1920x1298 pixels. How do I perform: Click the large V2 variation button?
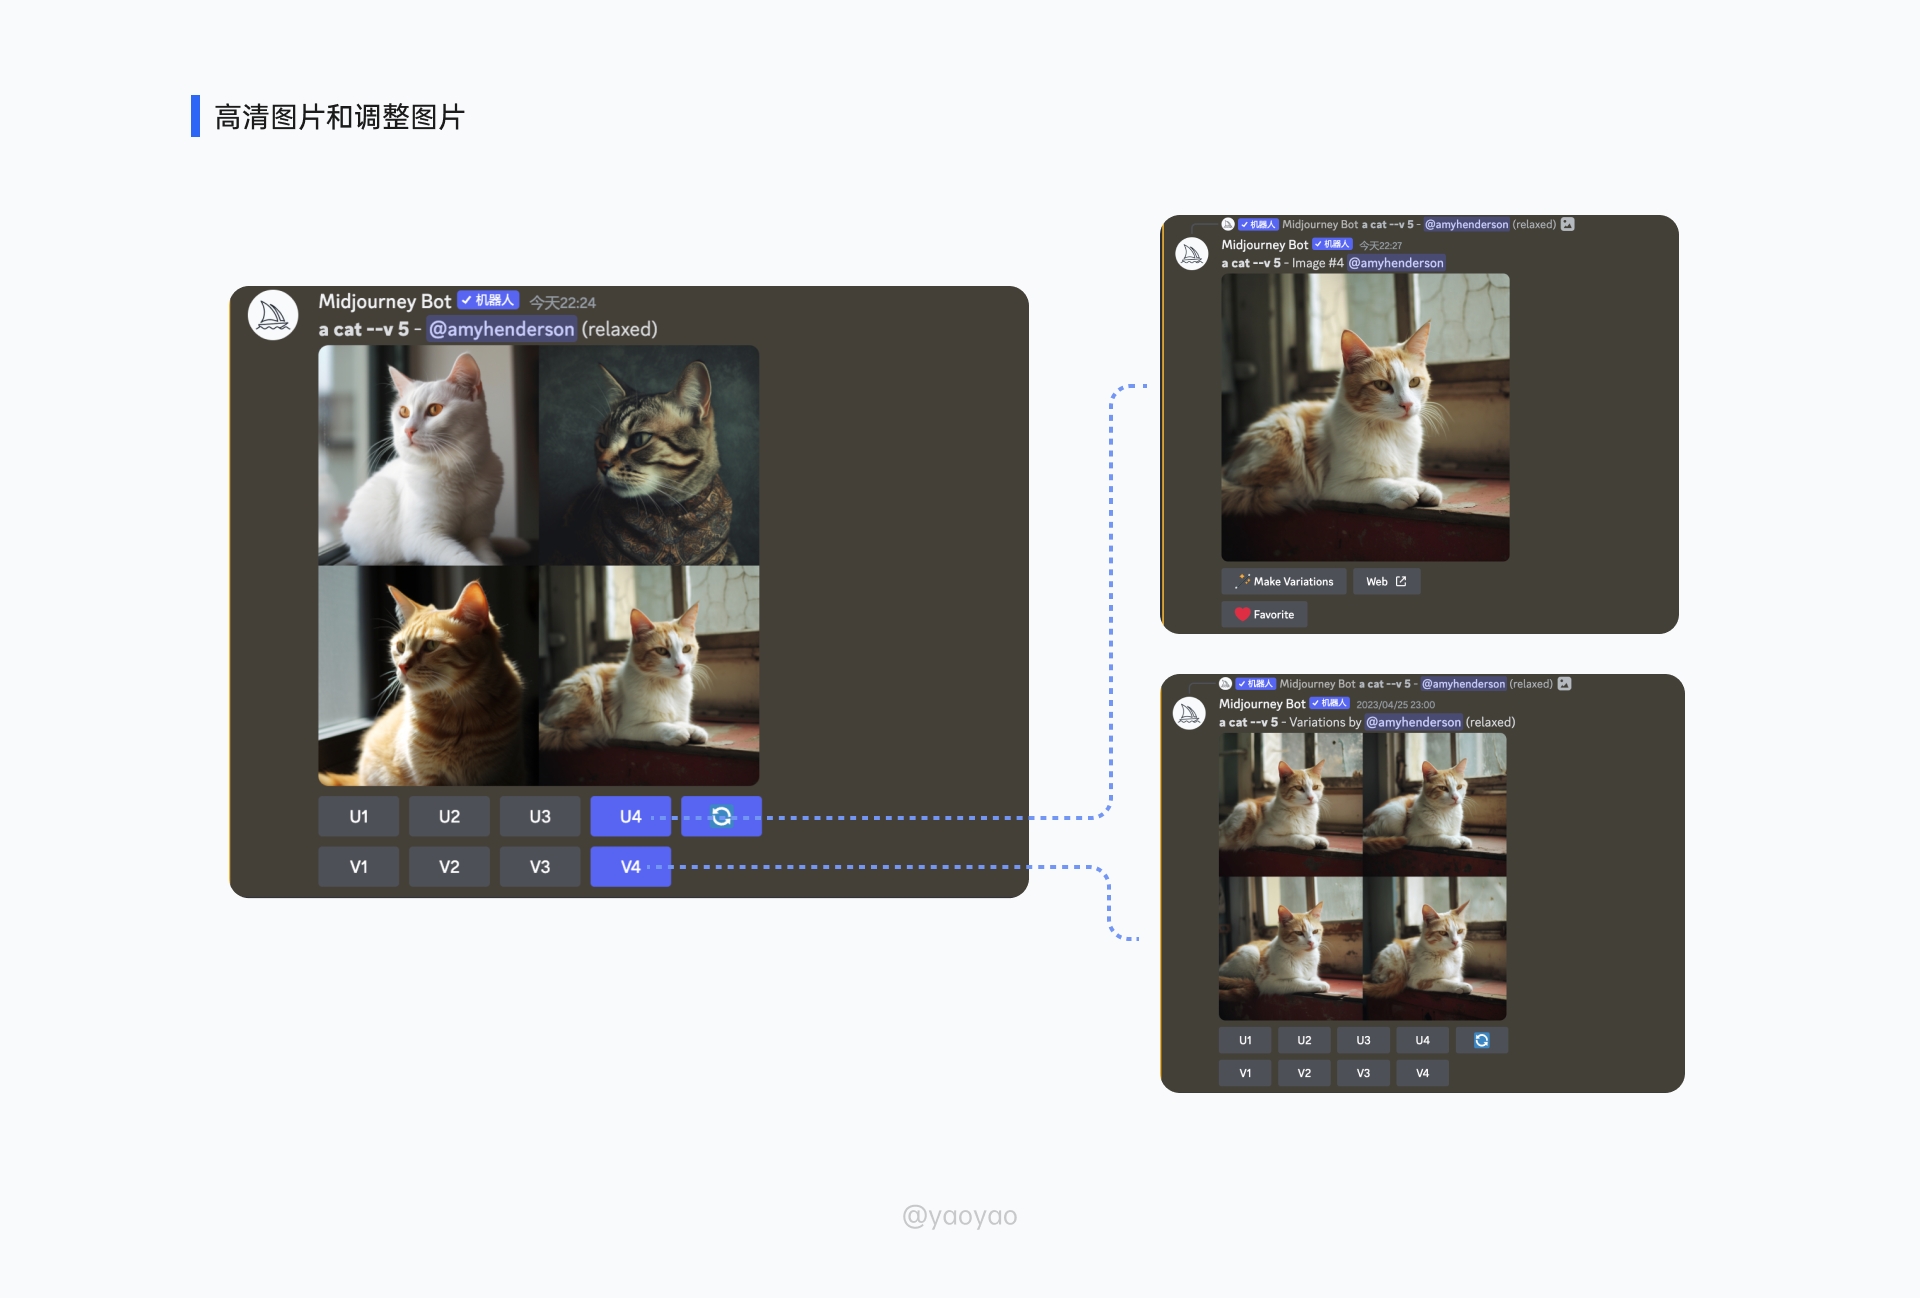pyautogui.click(x=449, y=866)
